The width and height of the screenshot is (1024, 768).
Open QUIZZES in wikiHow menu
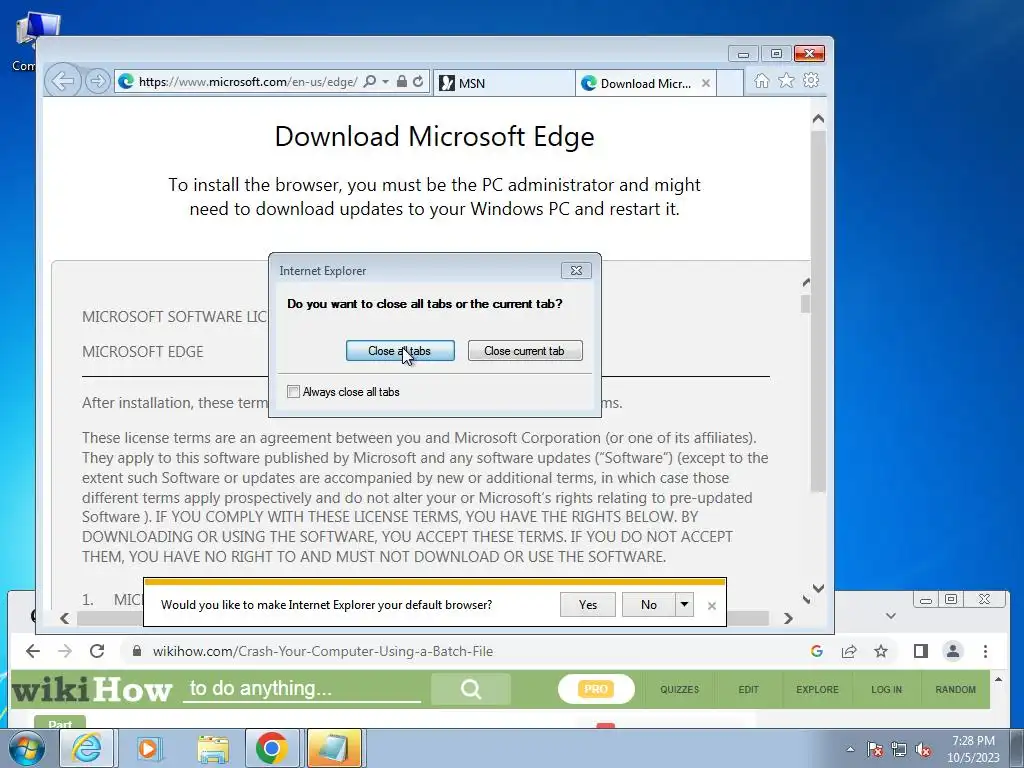tap(679, 690)
